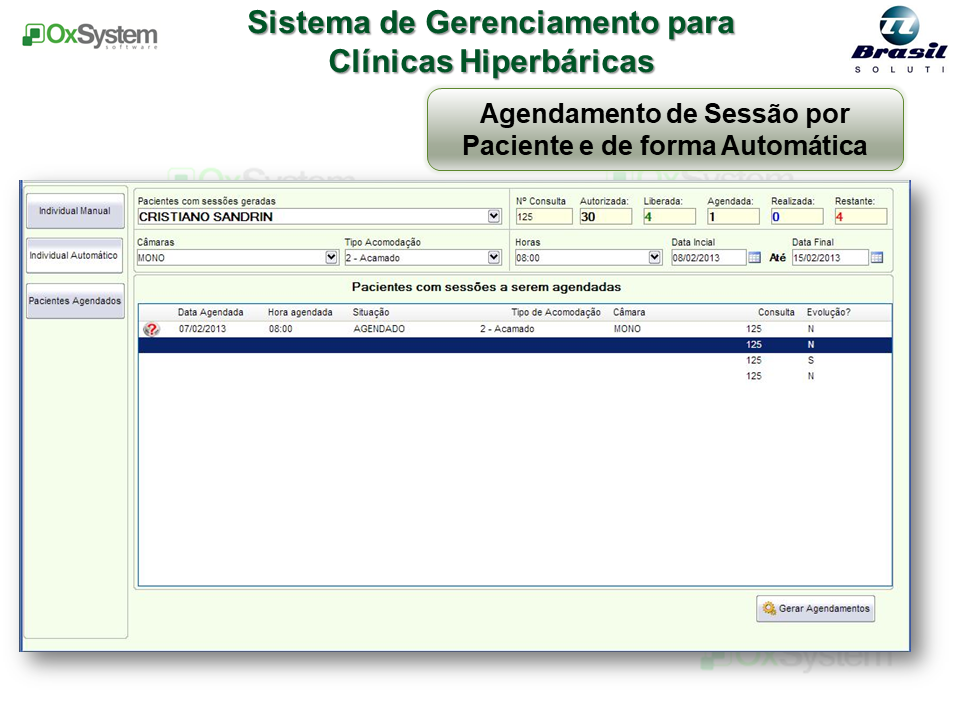Select the Individual Automático sidebar option
Viewport: 960px width, 720px height.
[x=73, y=256]
